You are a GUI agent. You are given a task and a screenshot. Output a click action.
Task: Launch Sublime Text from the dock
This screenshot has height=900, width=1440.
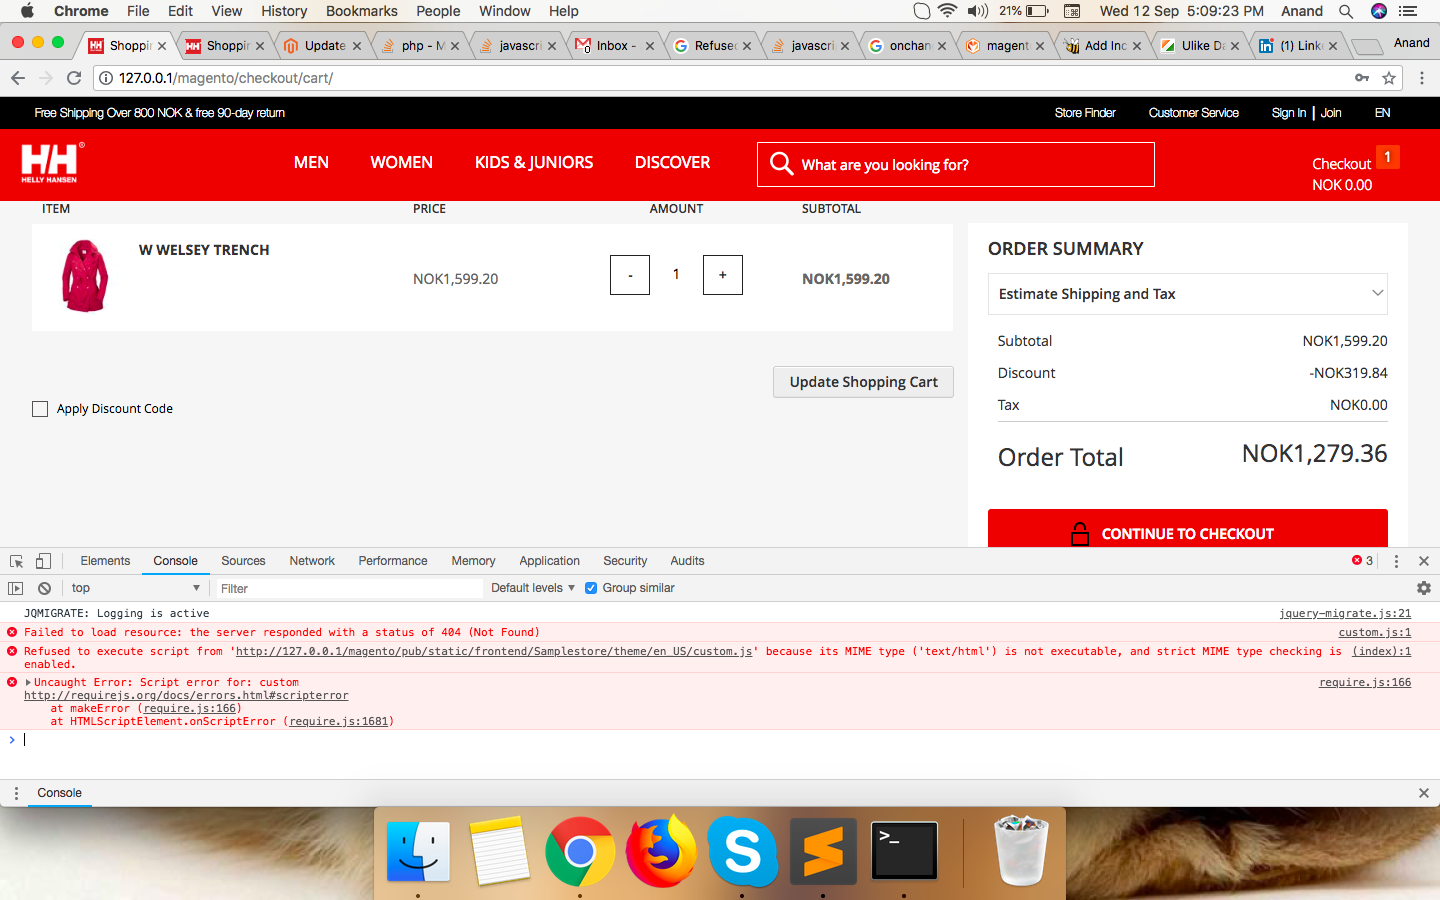pyautogui.click(x=822, y=851)
